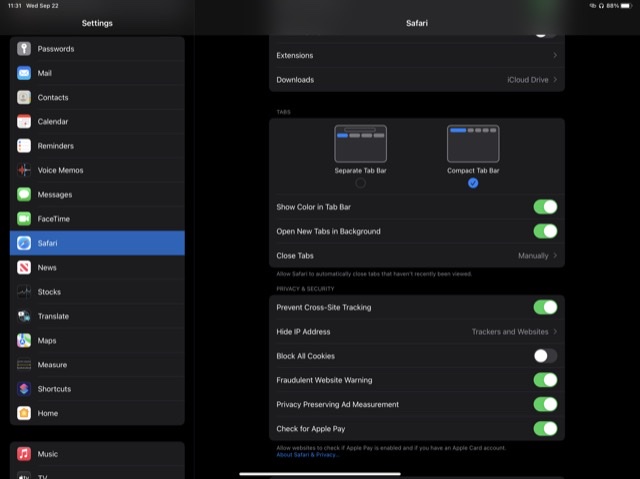Tap the News app icon
Screen dimensions: 640x479
(24, 268)
